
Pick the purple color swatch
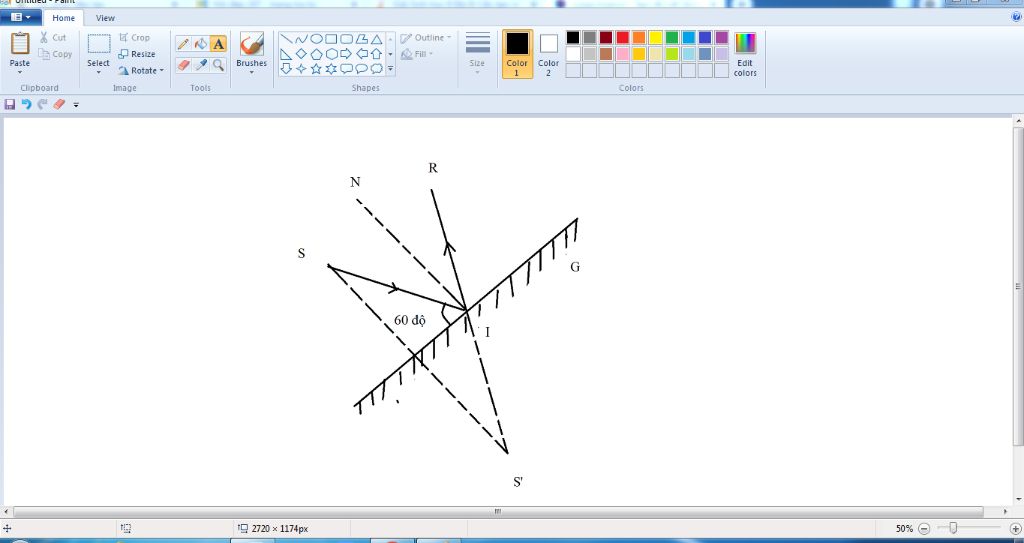tap(721, 37)
